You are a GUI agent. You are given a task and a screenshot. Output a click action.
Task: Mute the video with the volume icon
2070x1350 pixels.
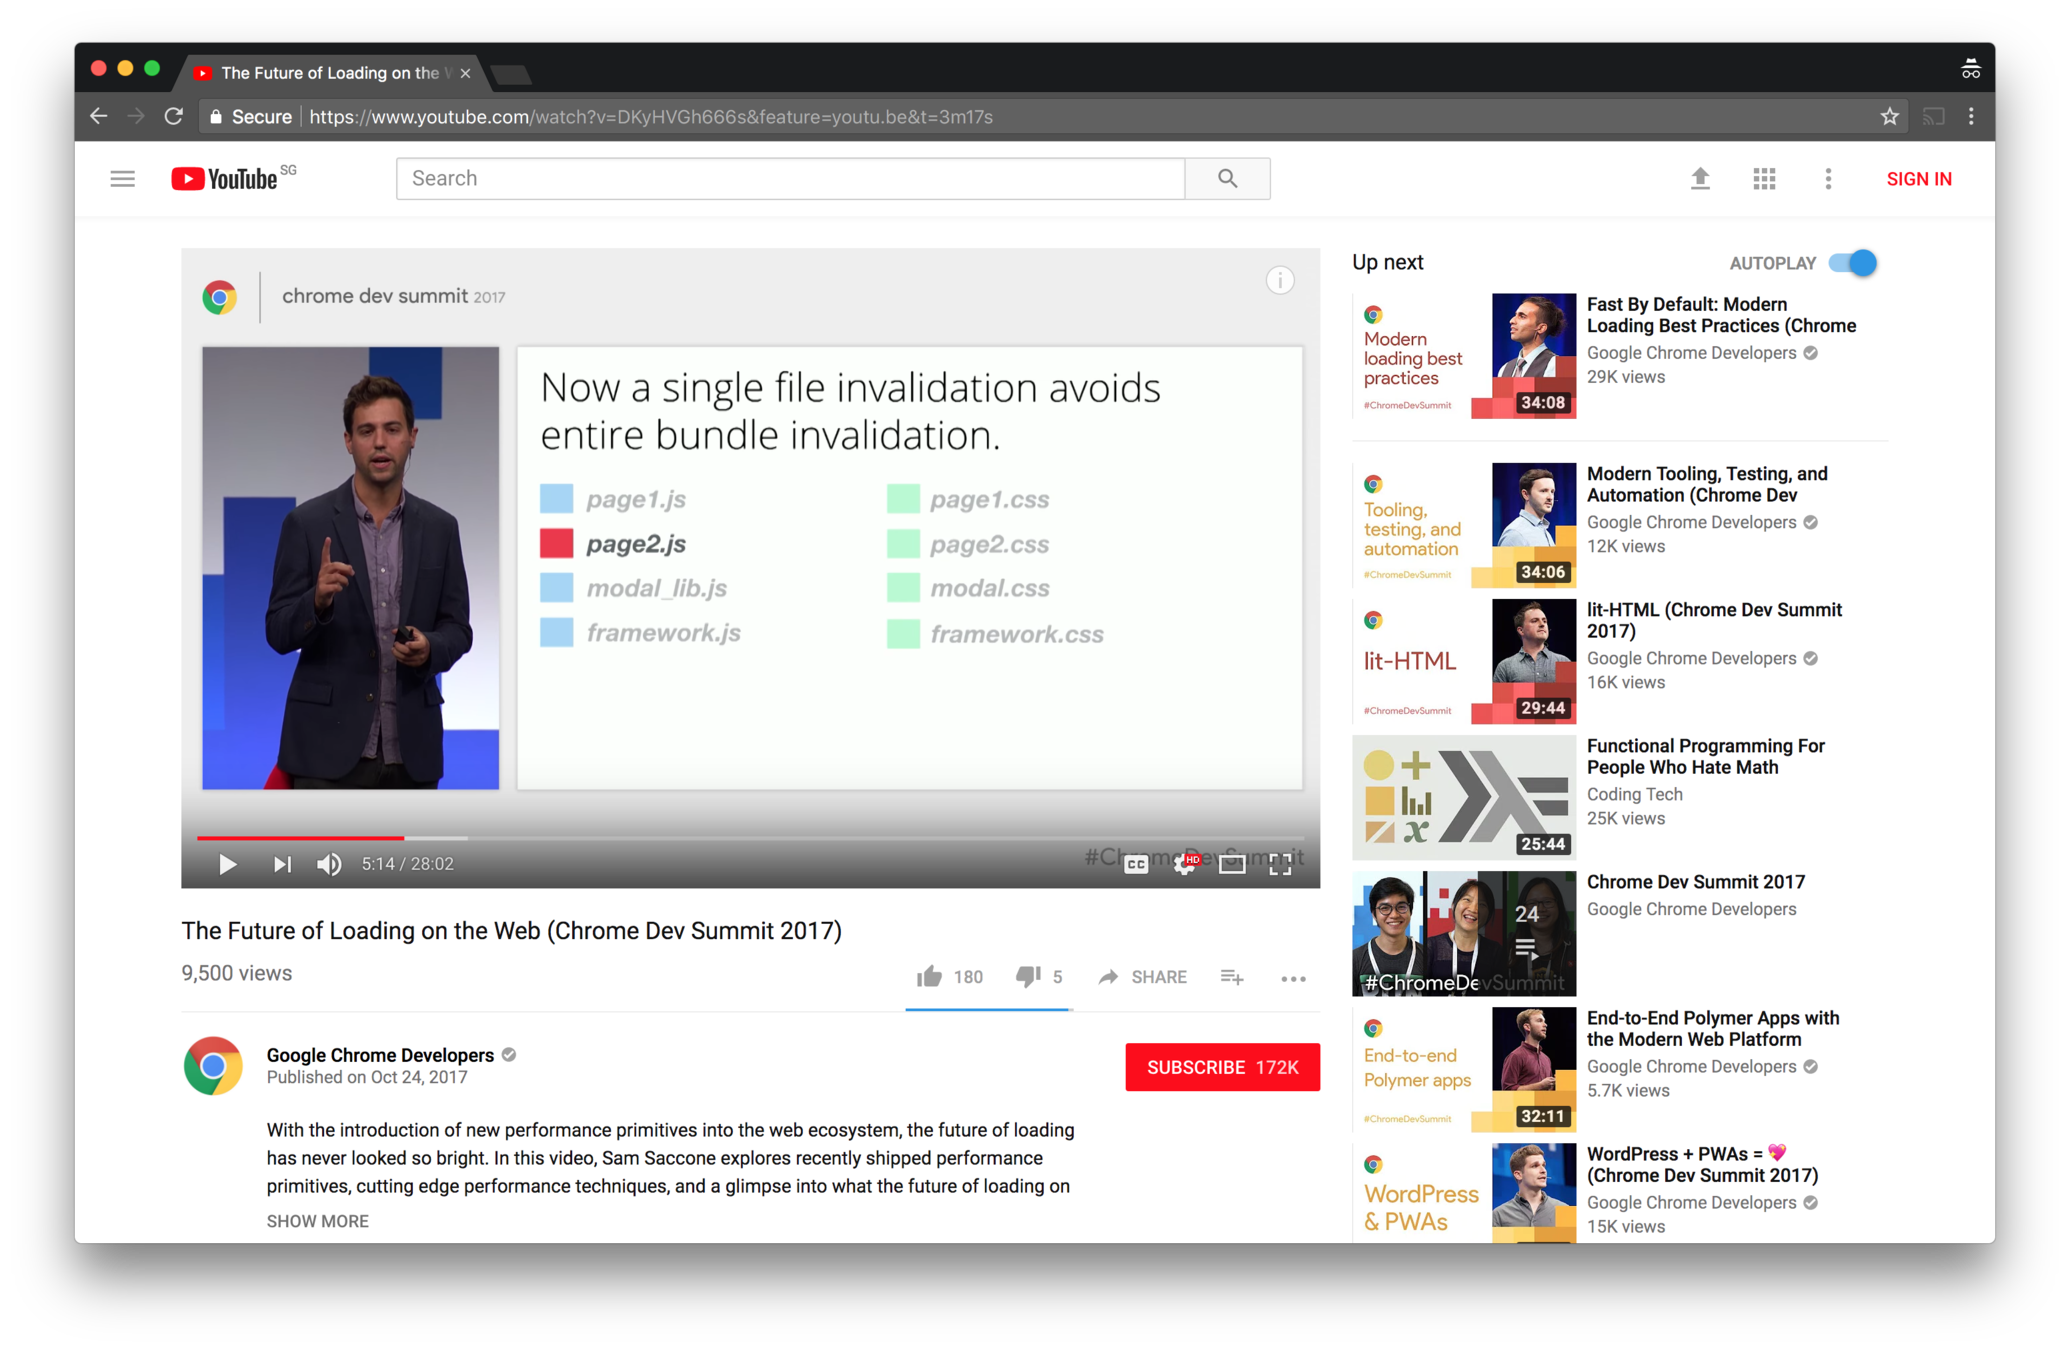[329, 864]
